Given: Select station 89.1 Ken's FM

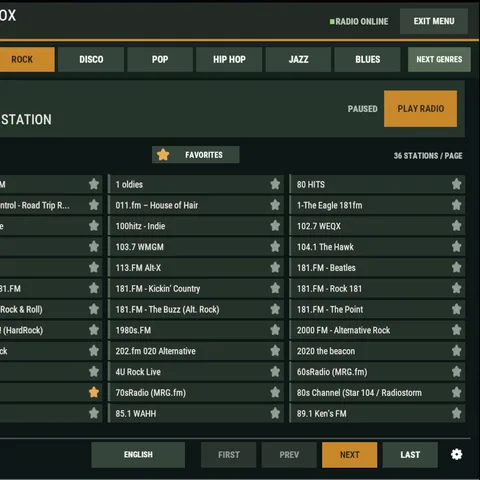Looking at the screenshot, I should 377,413.
